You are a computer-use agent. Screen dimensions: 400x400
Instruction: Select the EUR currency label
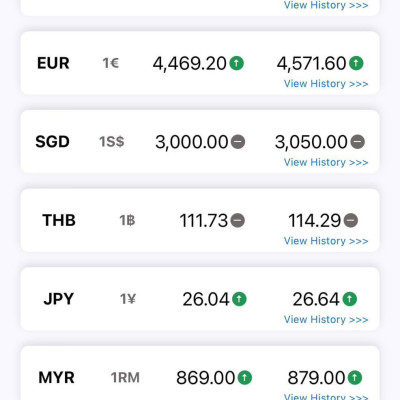53,63
